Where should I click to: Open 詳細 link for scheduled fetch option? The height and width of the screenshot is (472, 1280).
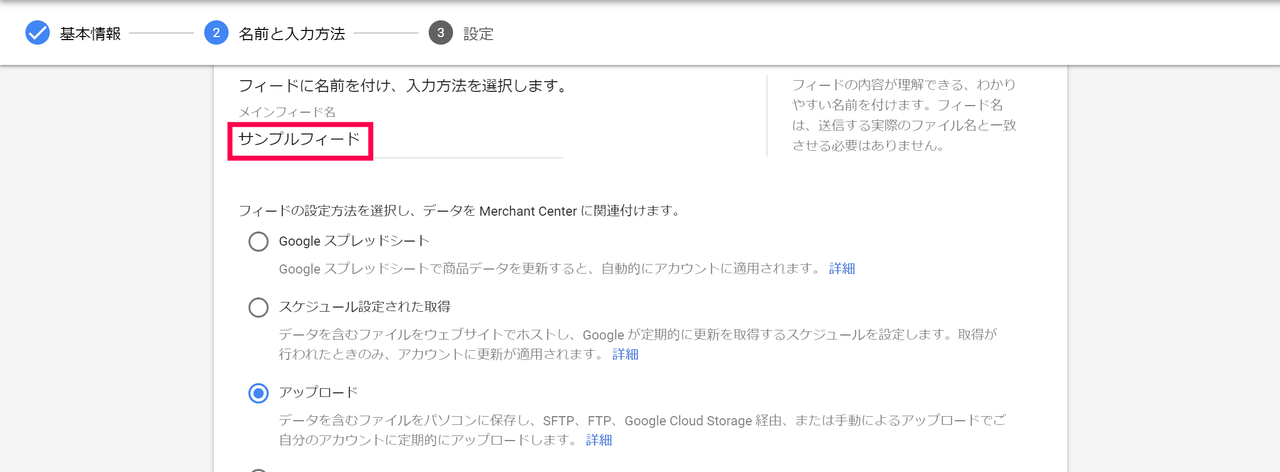pyautogui.click(x=625, y=354)
